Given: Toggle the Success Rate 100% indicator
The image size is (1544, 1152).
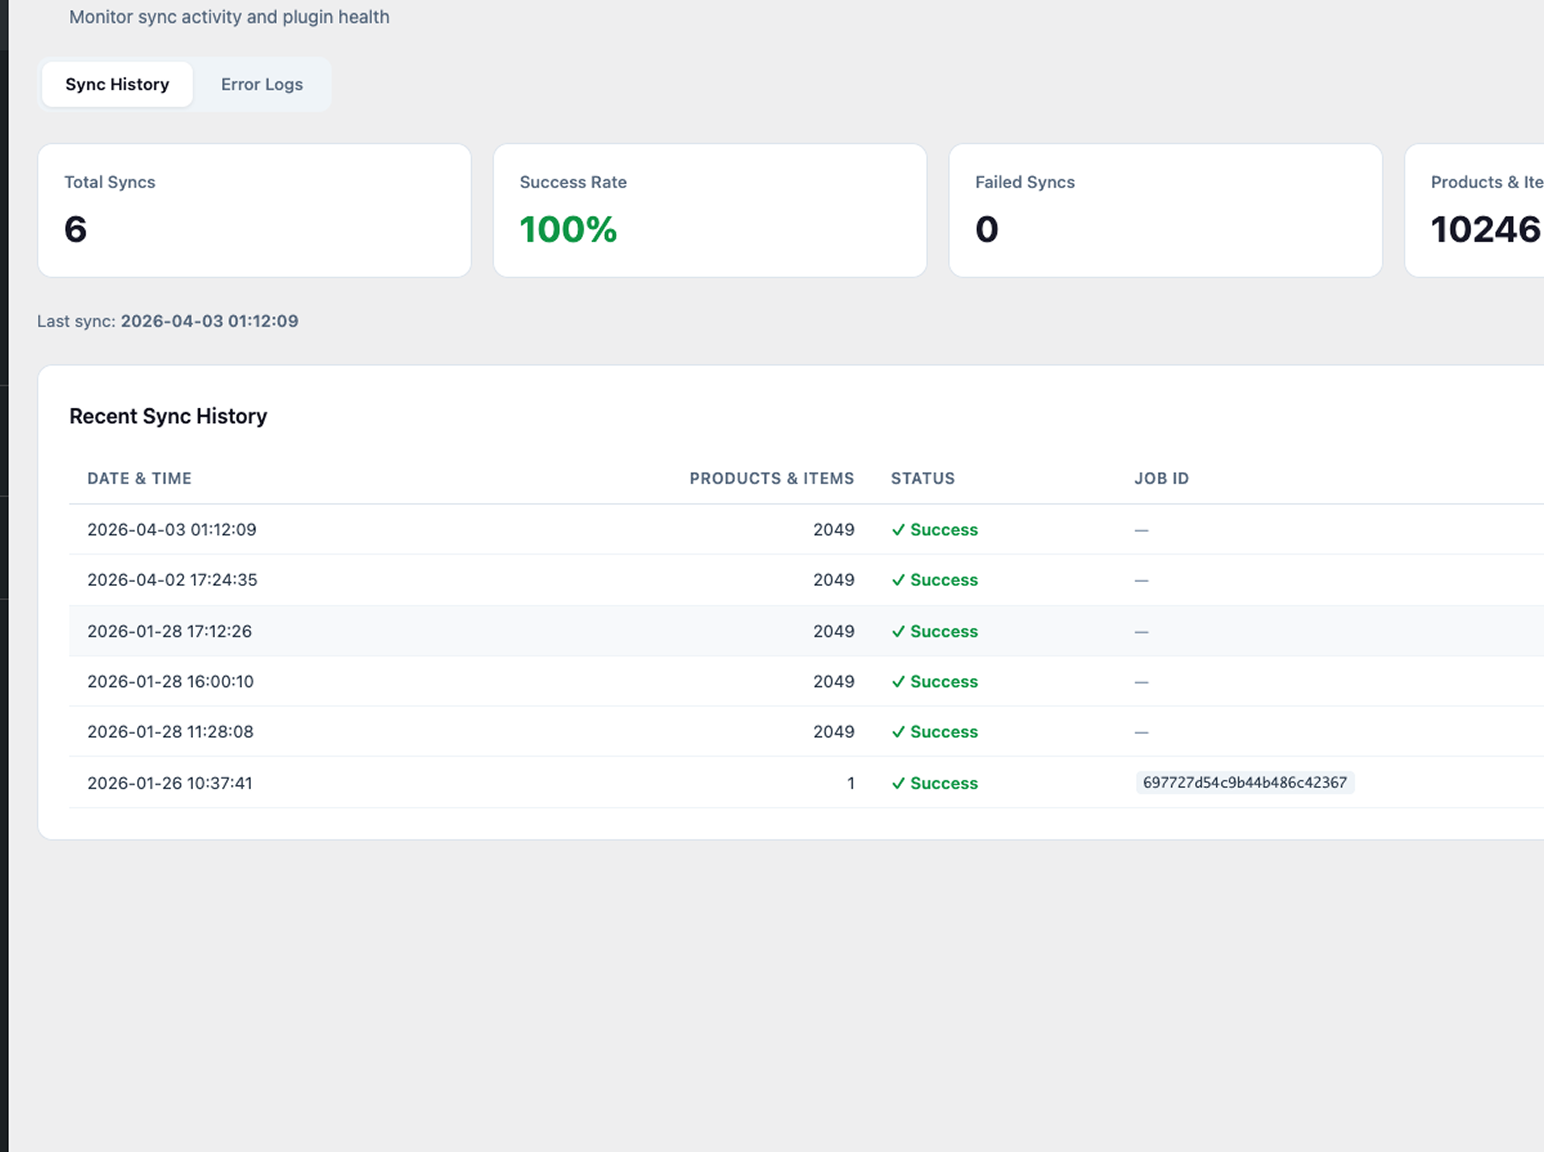Looking at the screenshot, I should tap(568, 229).
